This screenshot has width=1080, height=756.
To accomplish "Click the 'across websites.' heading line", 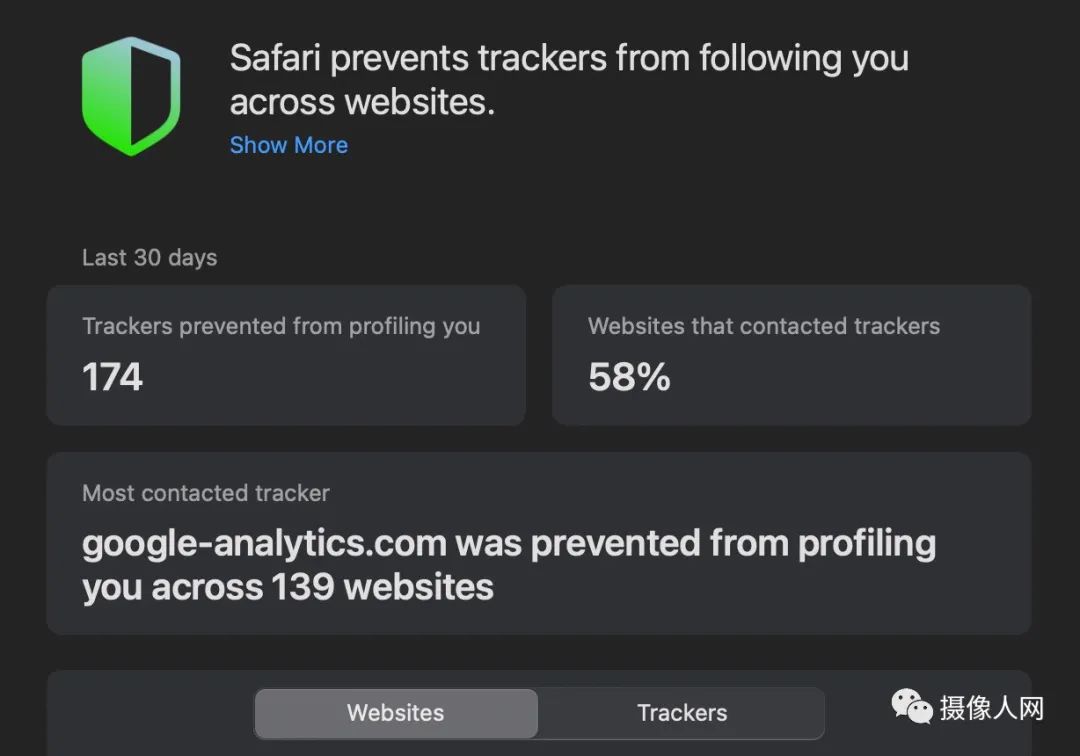I will (x=362, y=103).
